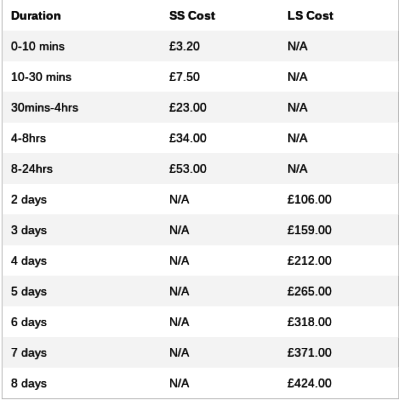Click the Duration column header
Screen dimensions: 399x400
[x=36, y=16]
